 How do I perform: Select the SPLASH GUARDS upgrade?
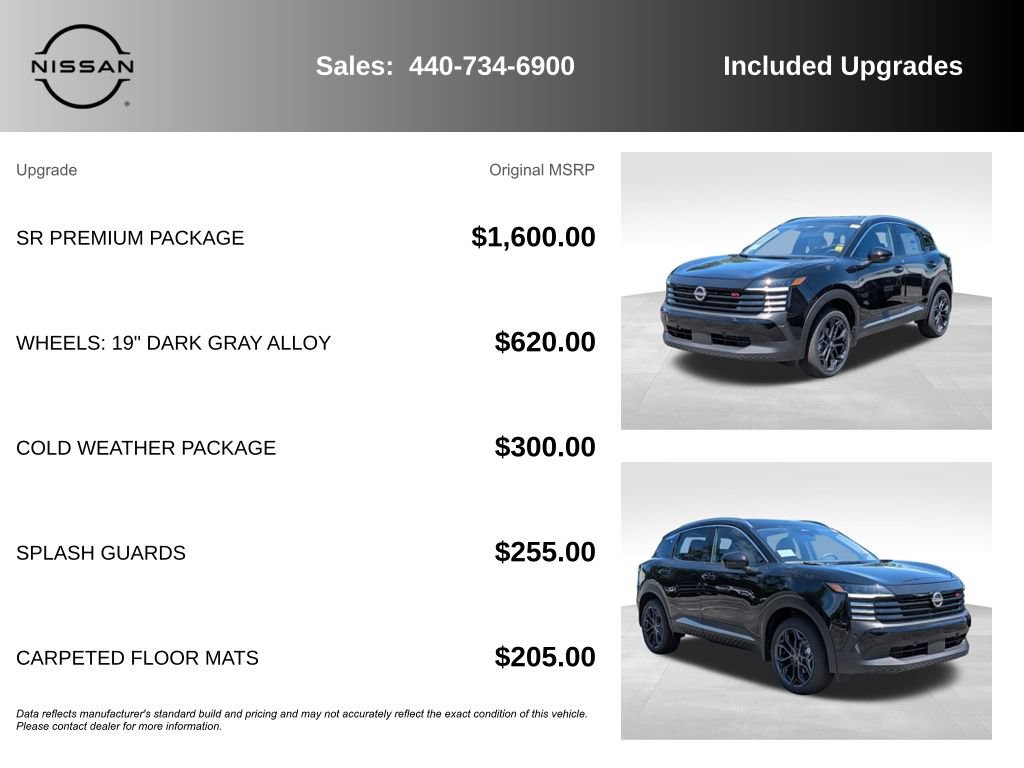point(101,553)
